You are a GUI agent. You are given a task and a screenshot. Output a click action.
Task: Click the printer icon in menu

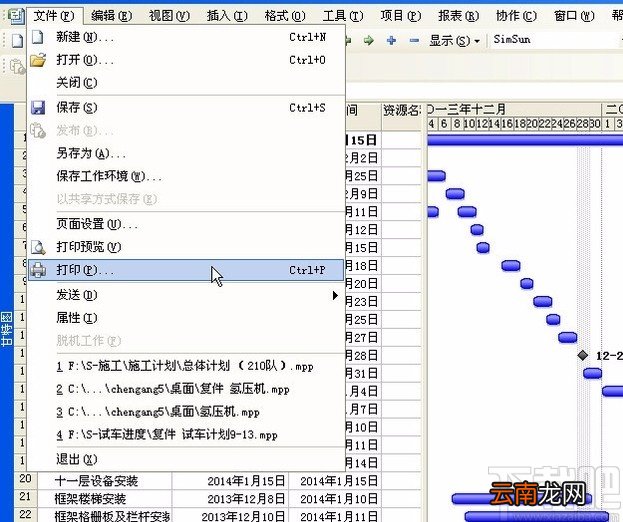tap(38, 270)
